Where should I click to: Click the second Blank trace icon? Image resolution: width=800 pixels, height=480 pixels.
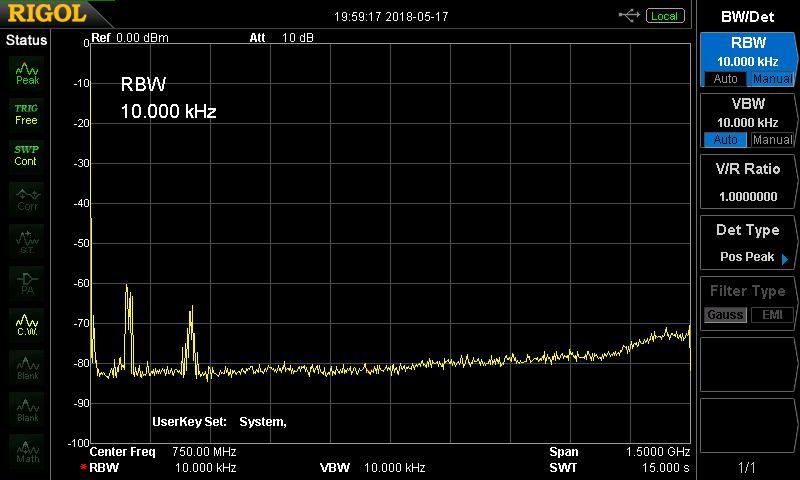pyautogui.click(x=27, y=409)
